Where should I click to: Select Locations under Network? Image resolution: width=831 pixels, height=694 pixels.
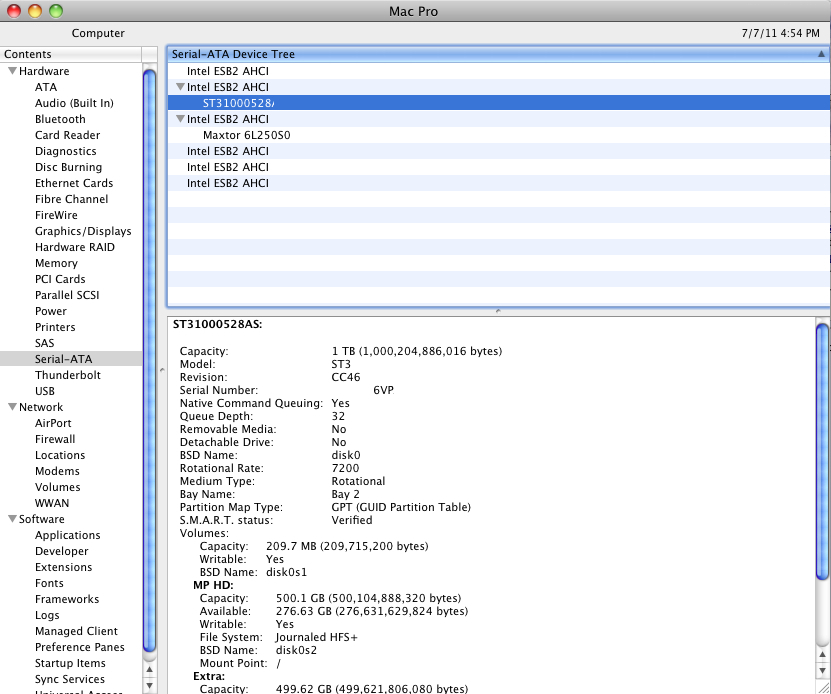point(60,455)
